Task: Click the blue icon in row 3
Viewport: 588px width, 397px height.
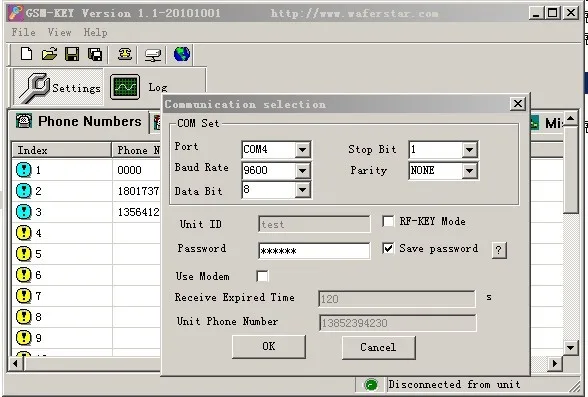Action: (24, 212)
